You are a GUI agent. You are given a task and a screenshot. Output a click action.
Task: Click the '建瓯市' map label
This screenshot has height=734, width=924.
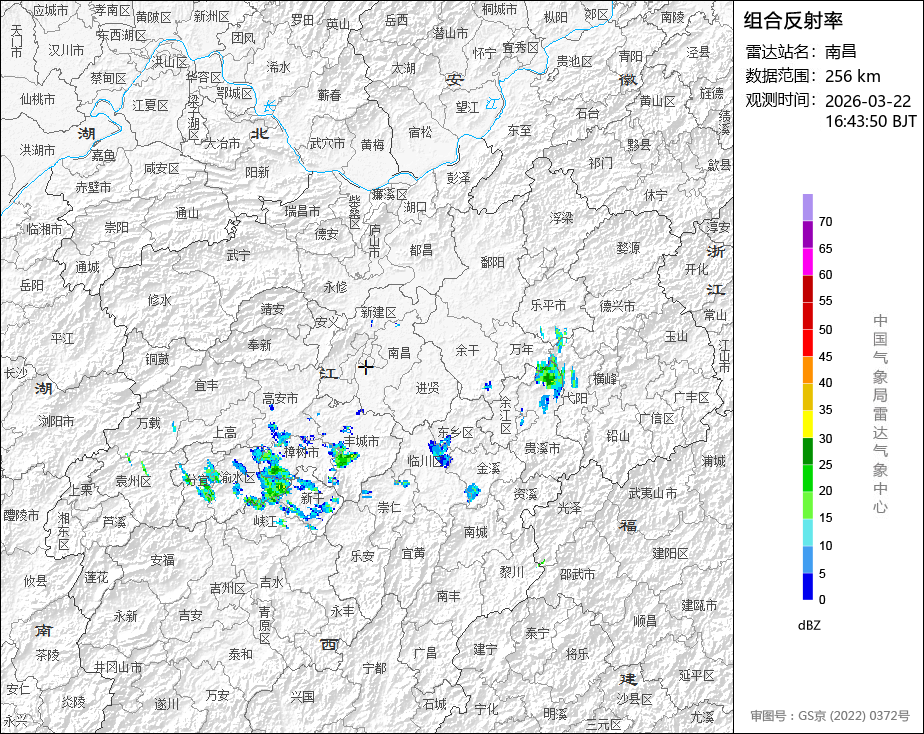point(699,605)
